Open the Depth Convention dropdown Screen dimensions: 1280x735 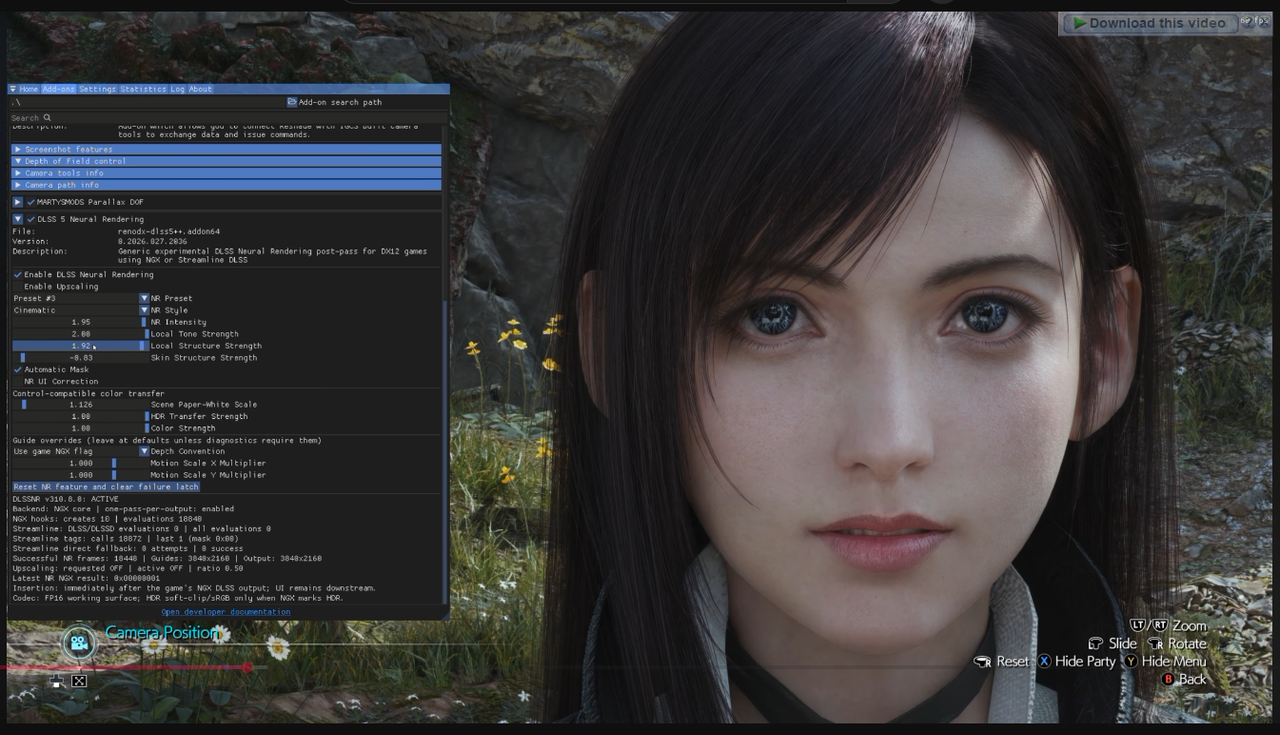tap(80, 451)
